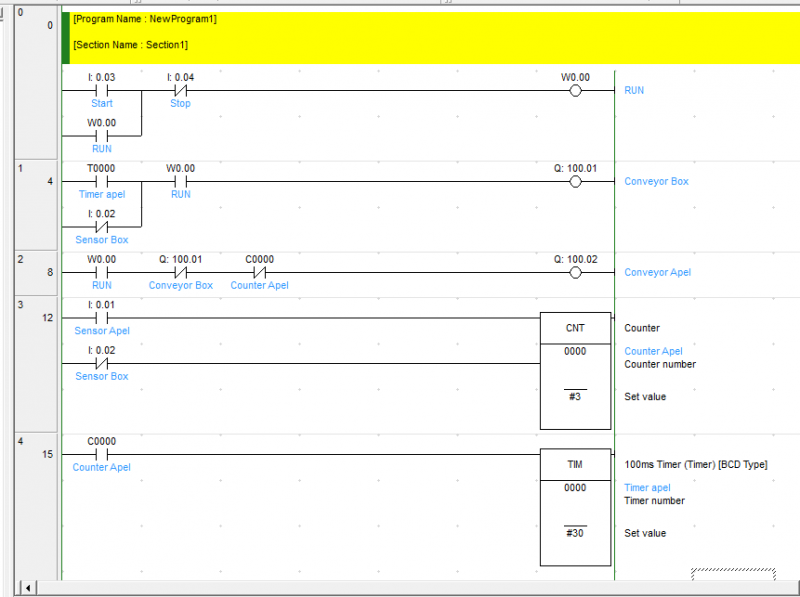Select the Sensor Box reset contact for CNT
The height and width of the screenshot is (597, 800).
coord(102,363)
